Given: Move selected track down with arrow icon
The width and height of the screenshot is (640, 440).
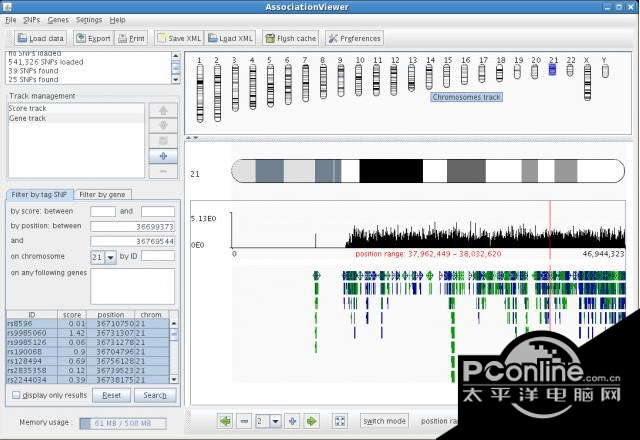Looking at the screenshot, I should coord(163,125).
